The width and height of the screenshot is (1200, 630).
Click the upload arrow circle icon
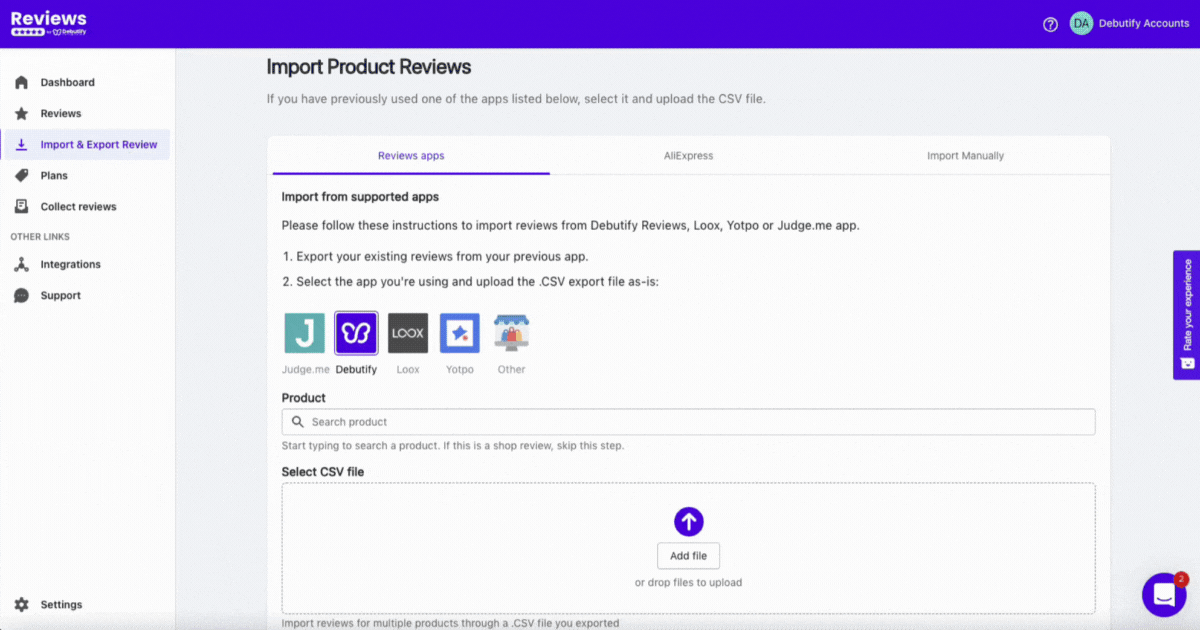click(x=688, y=521)
